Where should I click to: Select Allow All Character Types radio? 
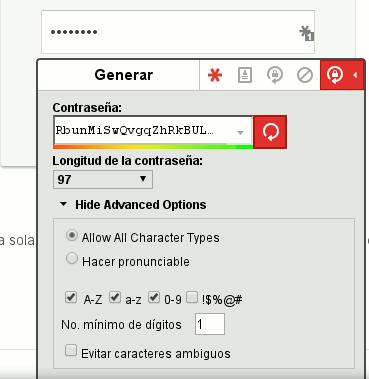(72, 236)
